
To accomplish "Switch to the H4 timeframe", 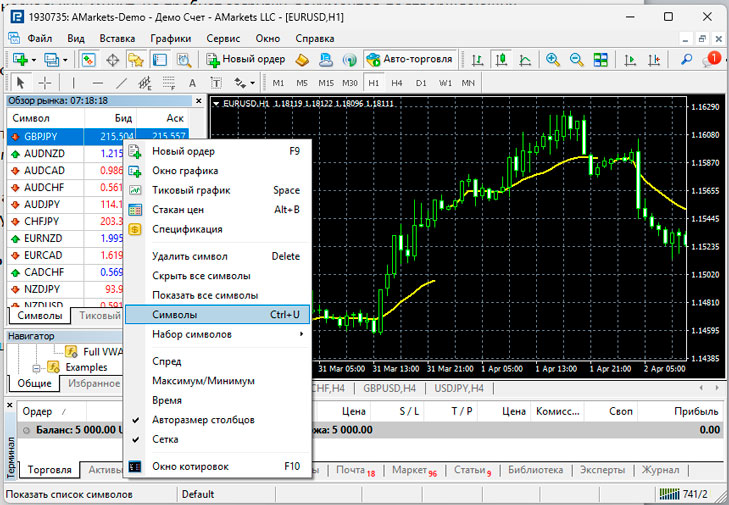I will 397,82.
